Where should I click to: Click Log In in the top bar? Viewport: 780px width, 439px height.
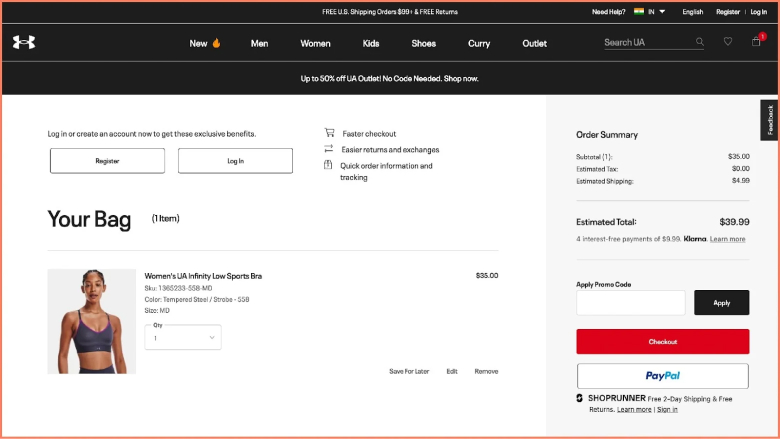[x=759, y=11]
